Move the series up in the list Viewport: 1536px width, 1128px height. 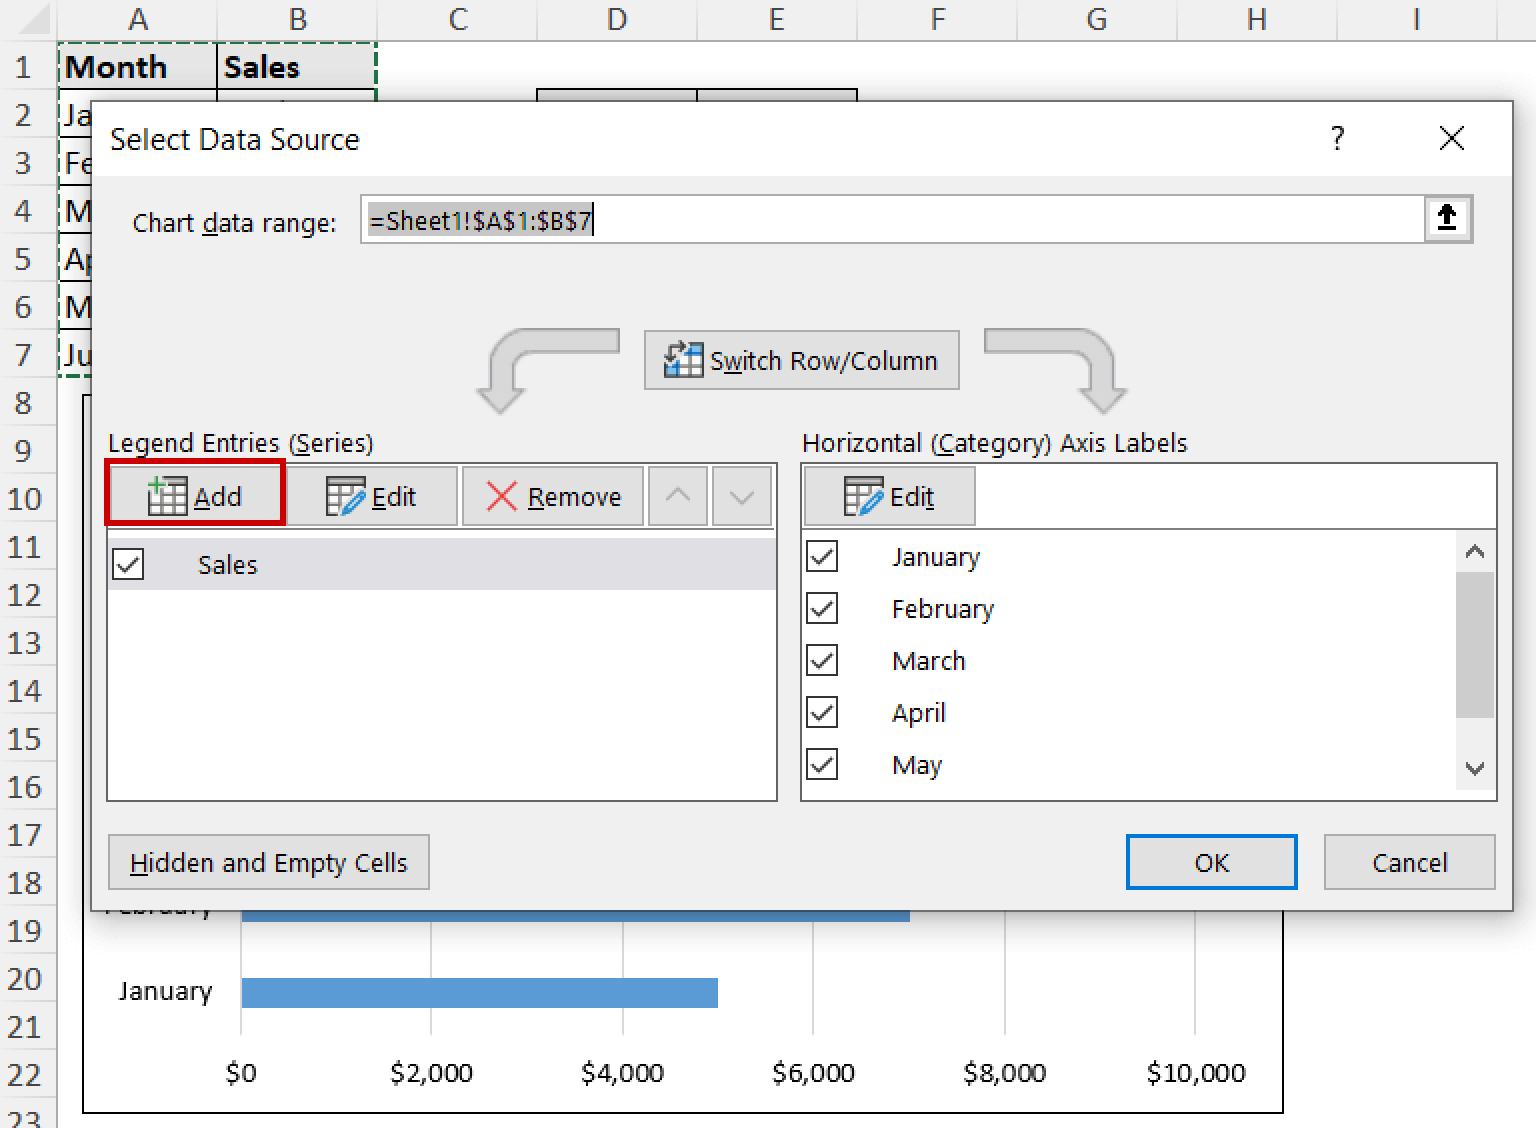point(678,496)
